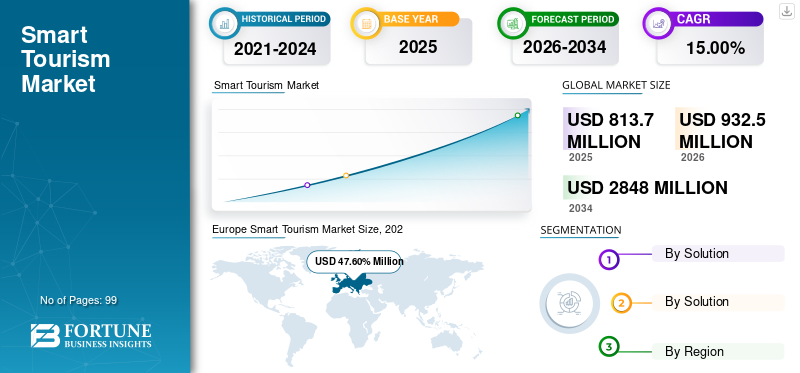The image size is (800, 373).
Task: Click the orange marker on the growth chart
Action: point(346,175)
